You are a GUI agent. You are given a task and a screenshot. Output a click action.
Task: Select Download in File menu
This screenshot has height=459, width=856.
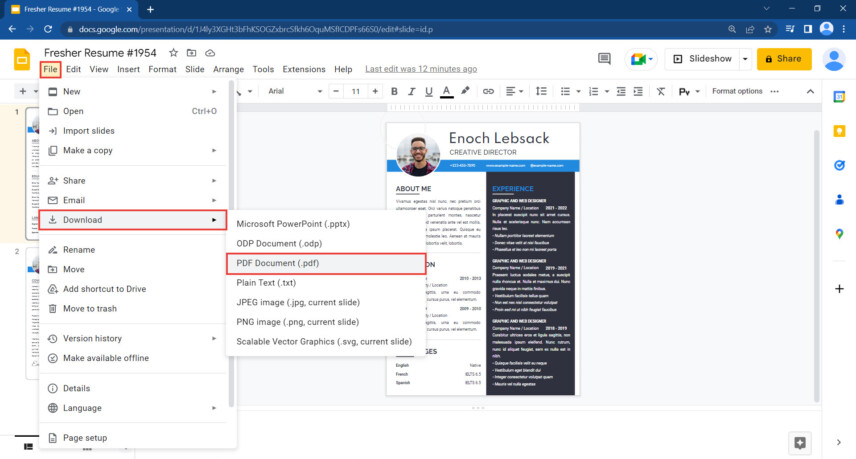point(132,220)
